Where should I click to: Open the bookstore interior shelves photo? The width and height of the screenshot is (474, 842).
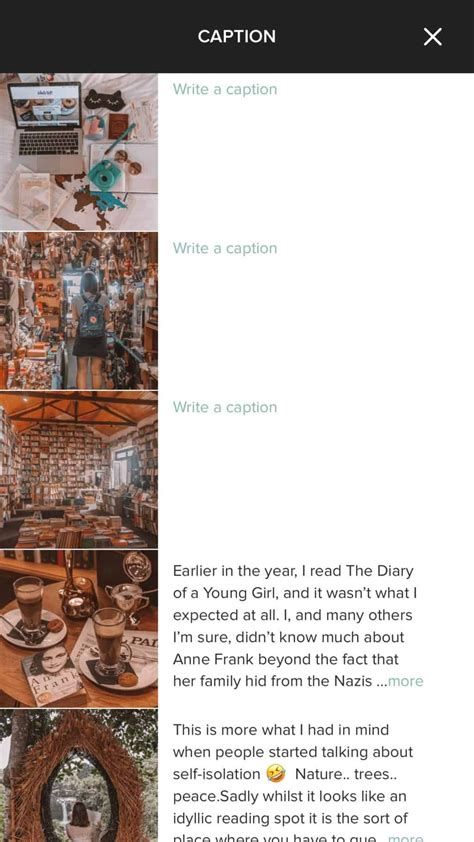(79, 470)
